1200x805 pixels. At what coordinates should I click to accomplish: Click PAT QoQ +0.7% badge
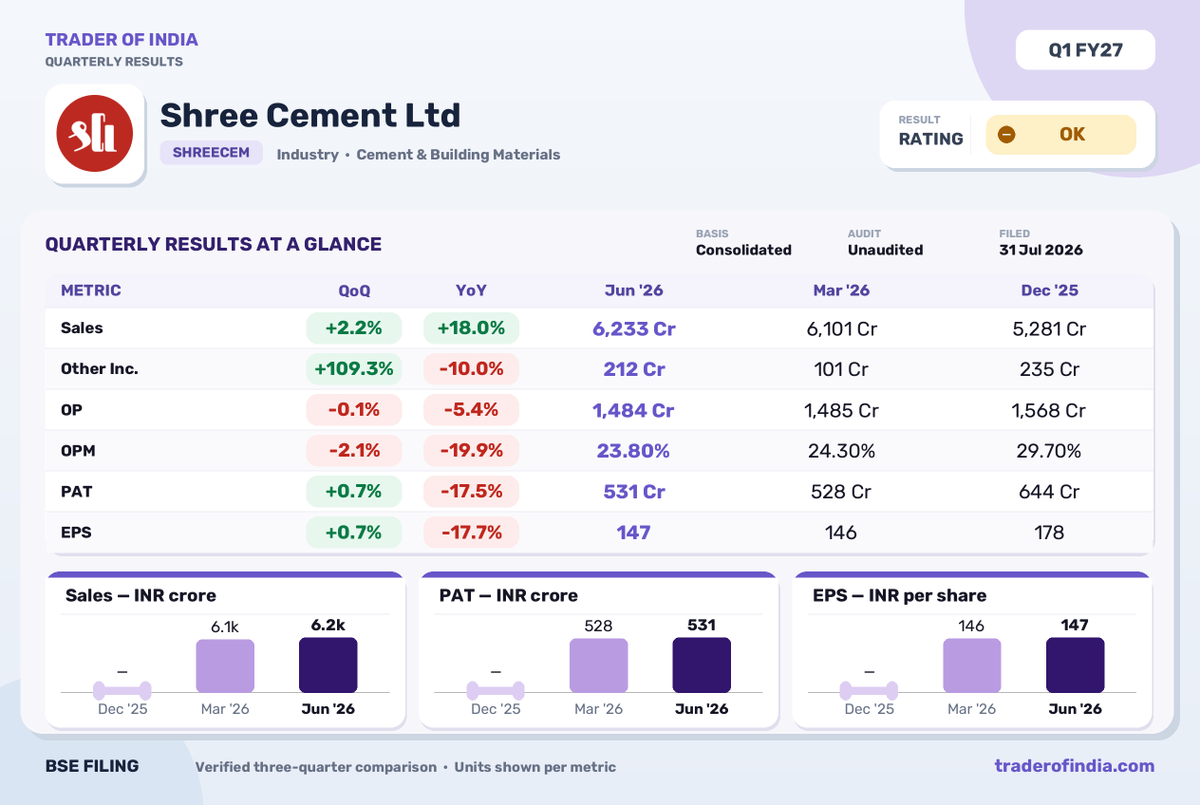tap(354, 491)
